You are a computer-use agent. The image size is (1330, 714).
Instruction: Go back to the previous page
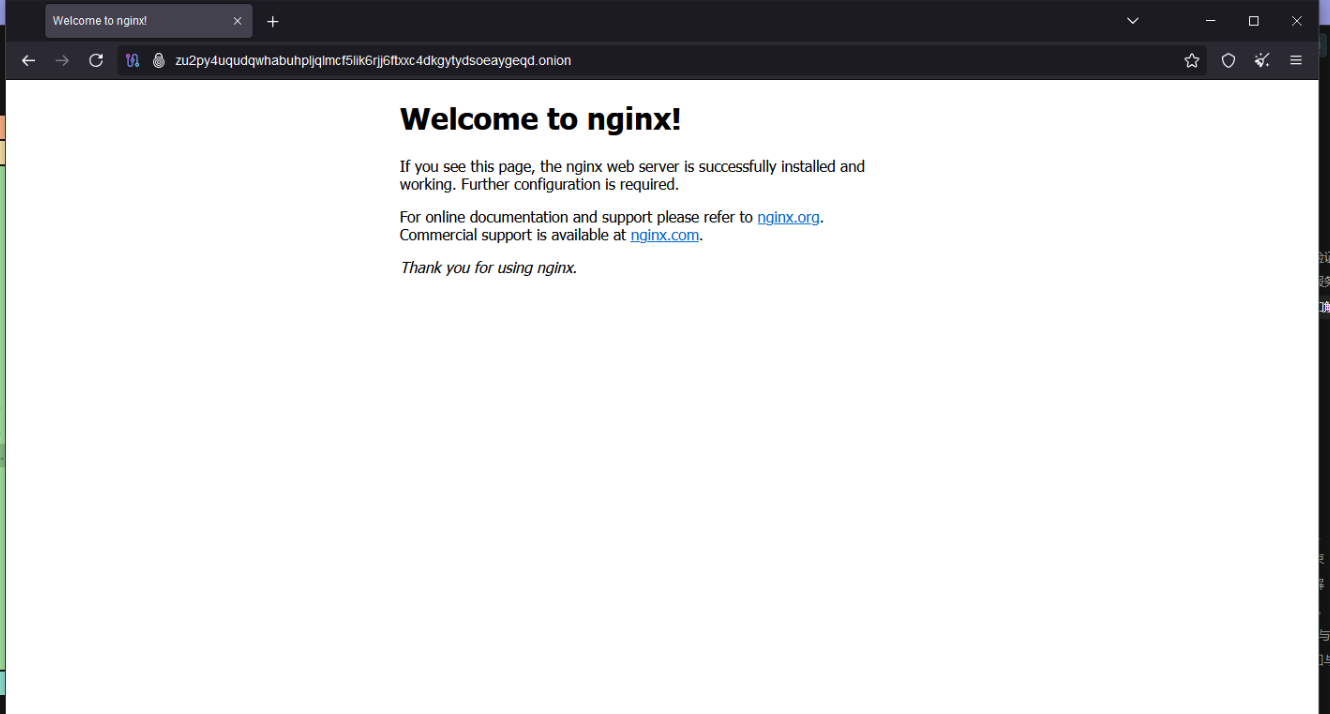coord(28,61)
